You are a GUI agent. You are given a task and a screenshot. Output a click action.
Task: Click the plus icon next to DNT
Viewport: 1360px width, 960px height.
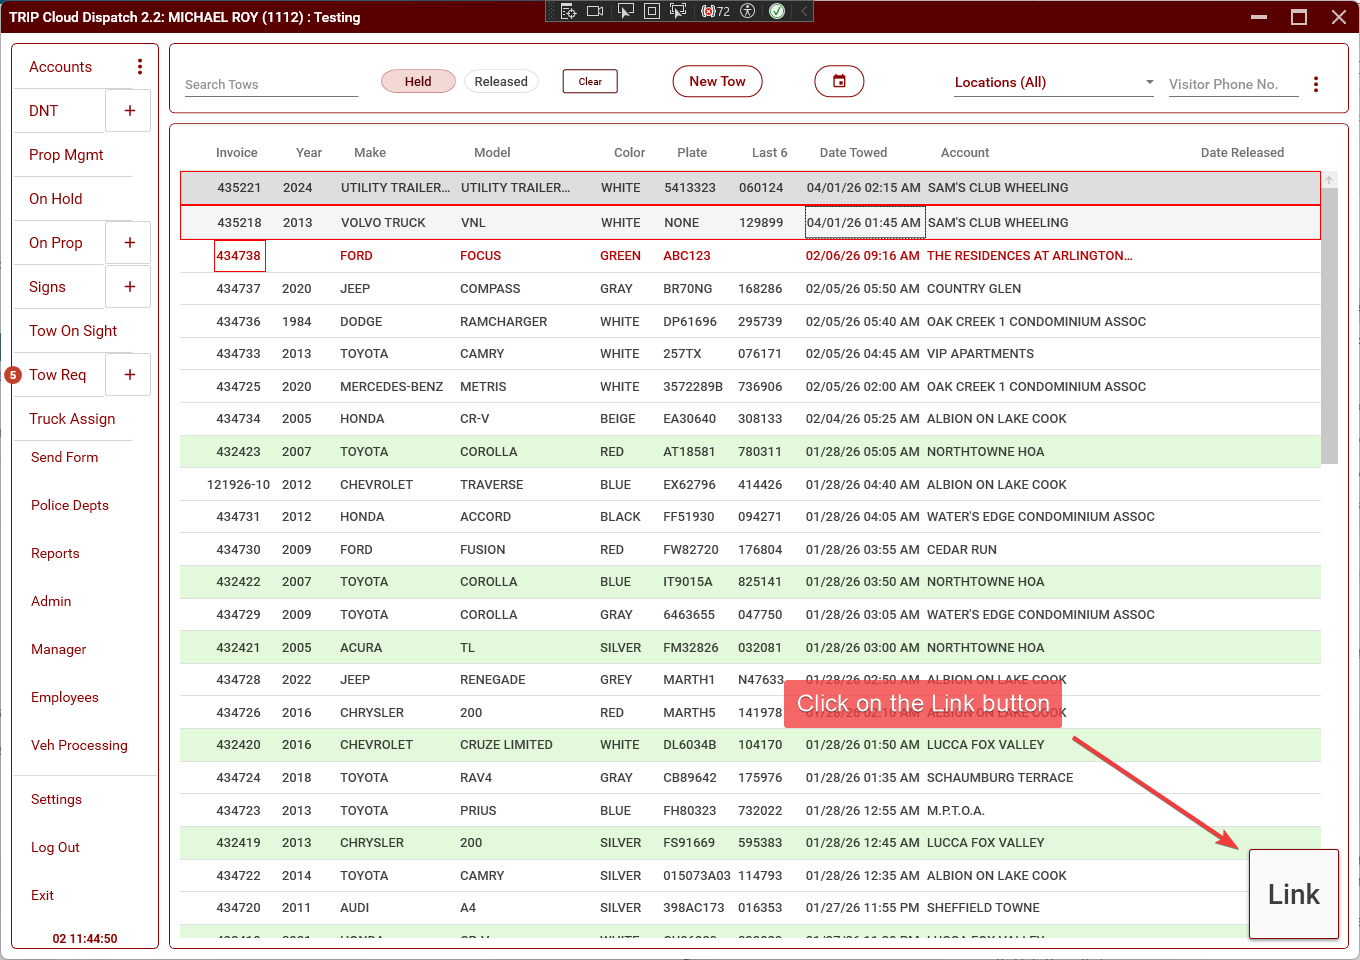coord(129,111)
